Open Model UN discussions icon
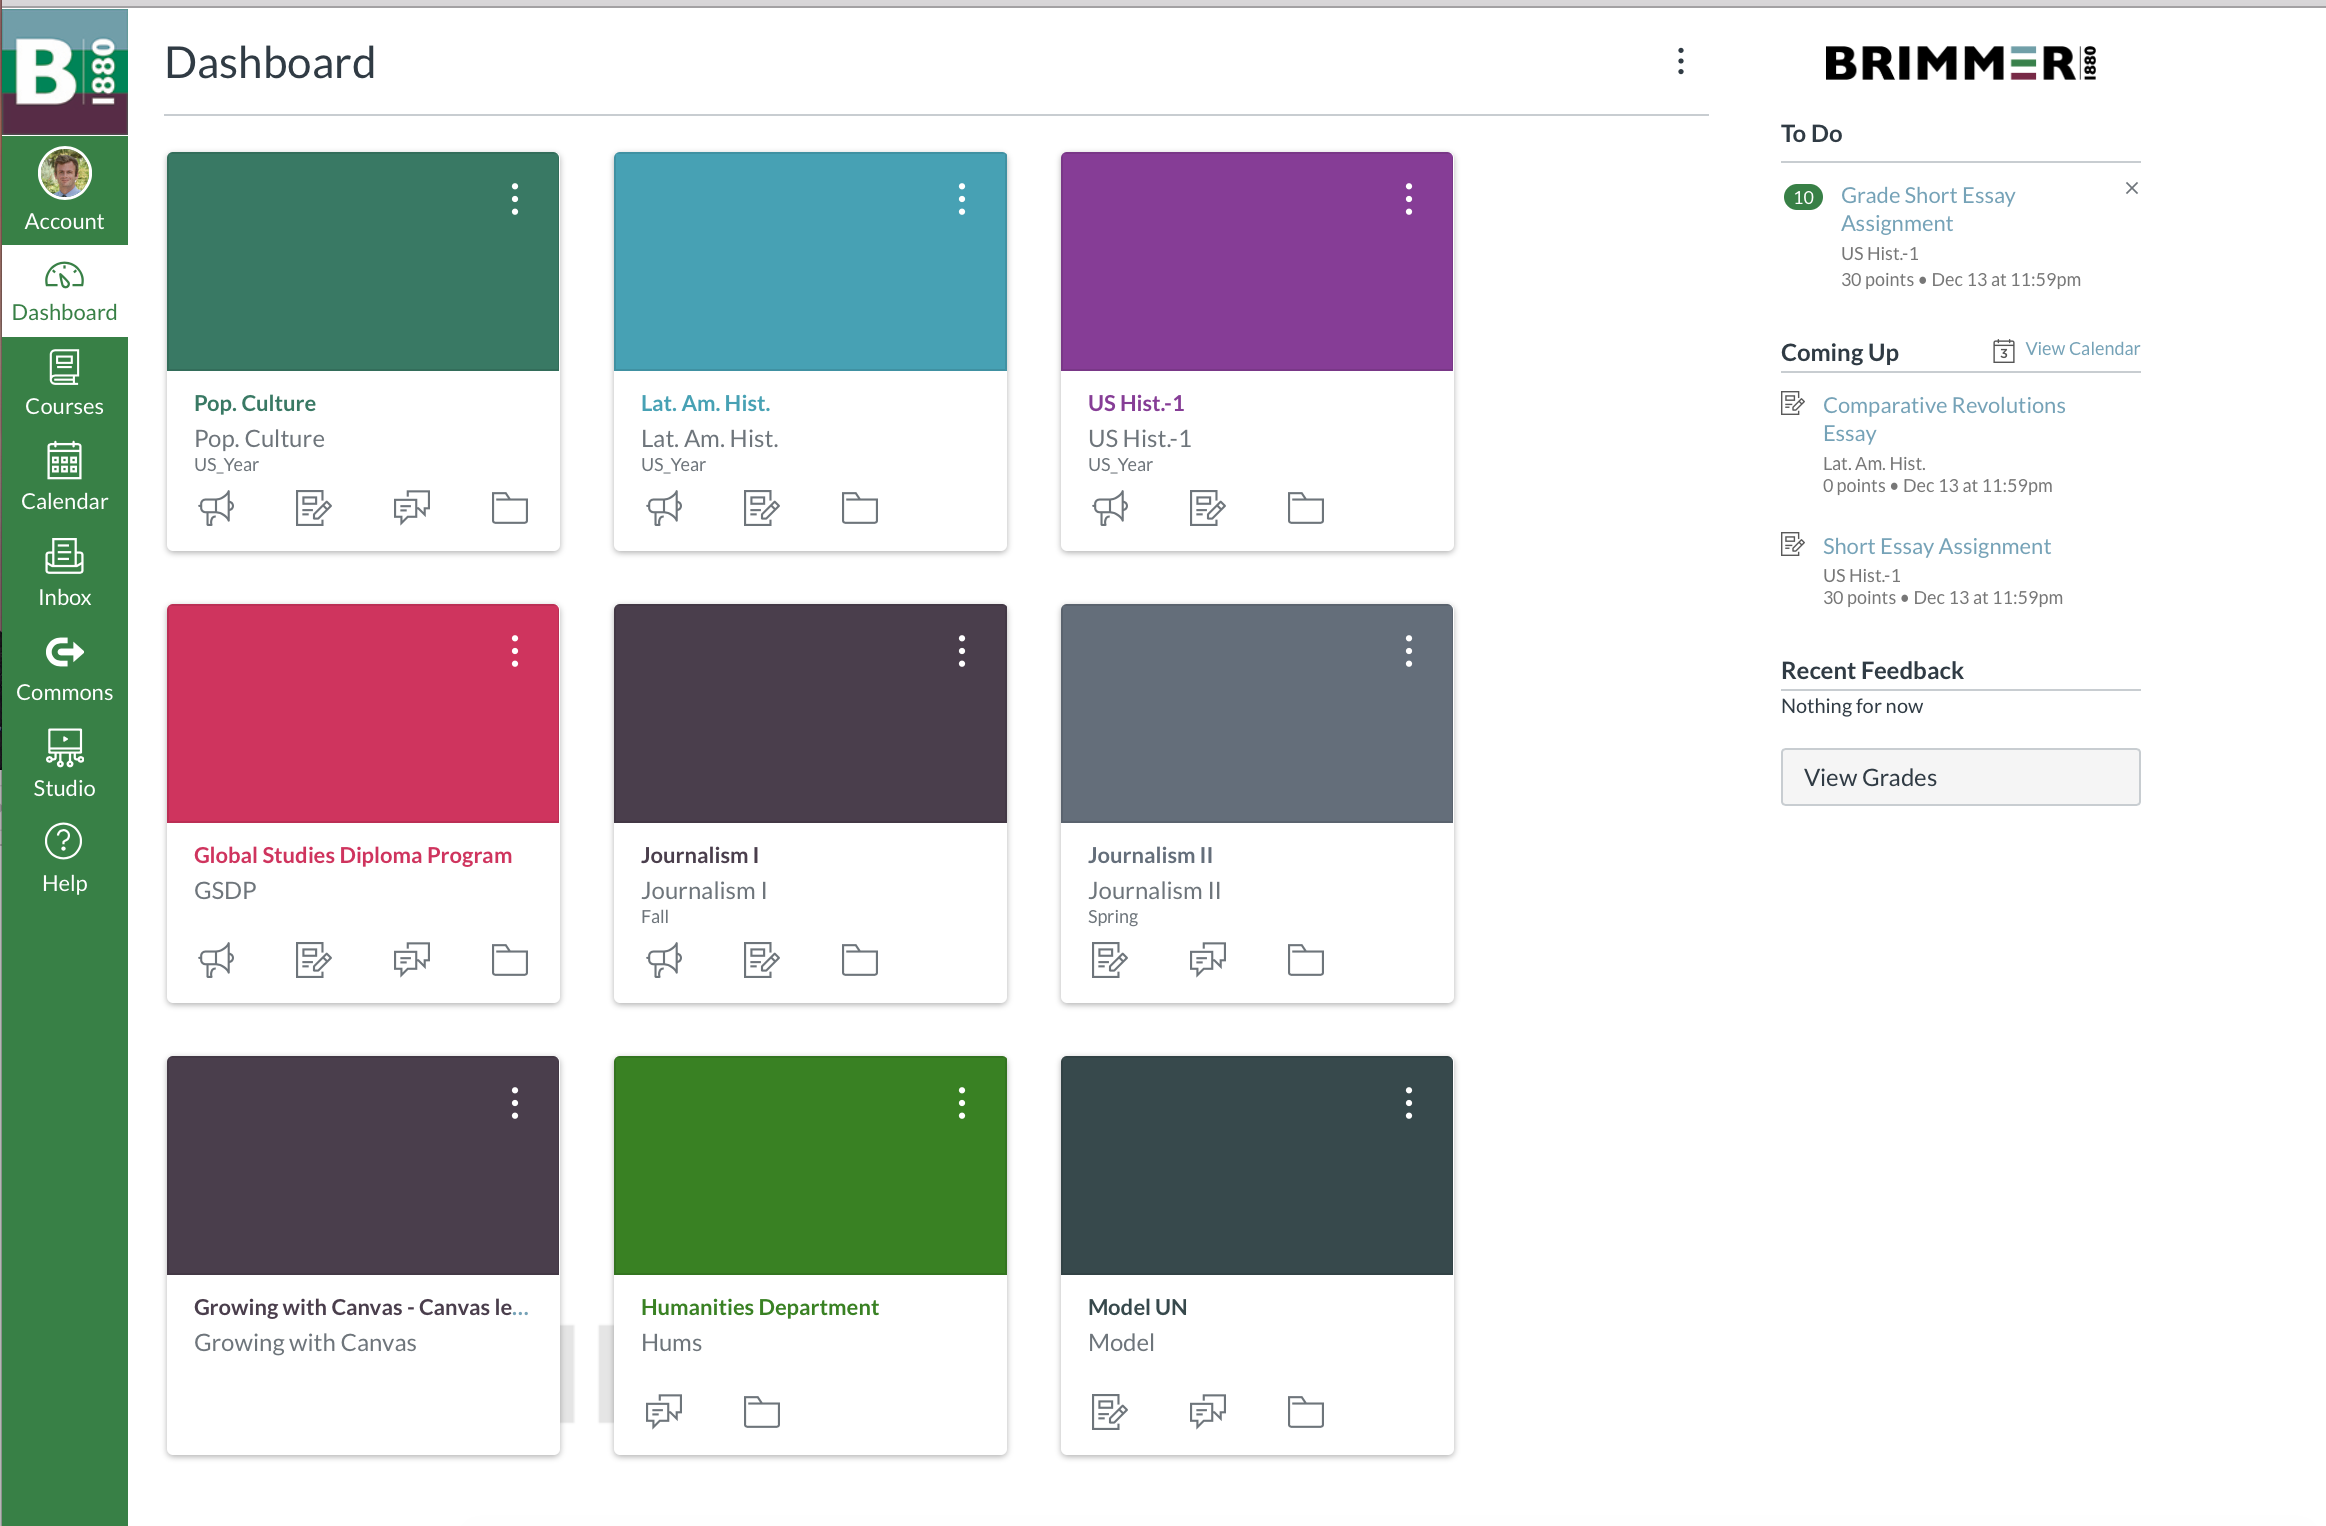 tap(1207, 1412)
